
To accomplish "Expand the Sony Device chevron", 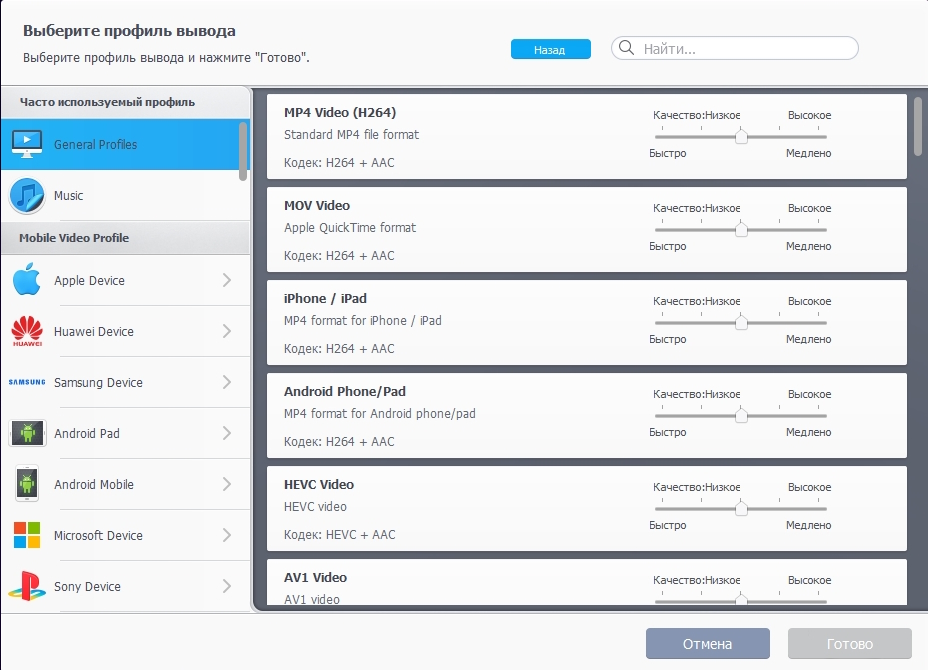I will (x=227, y=586).
